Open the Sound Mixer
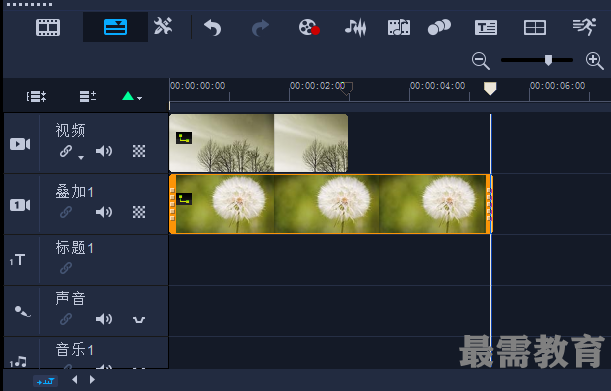This screenshot has height=391, width=611. (355, 27)
